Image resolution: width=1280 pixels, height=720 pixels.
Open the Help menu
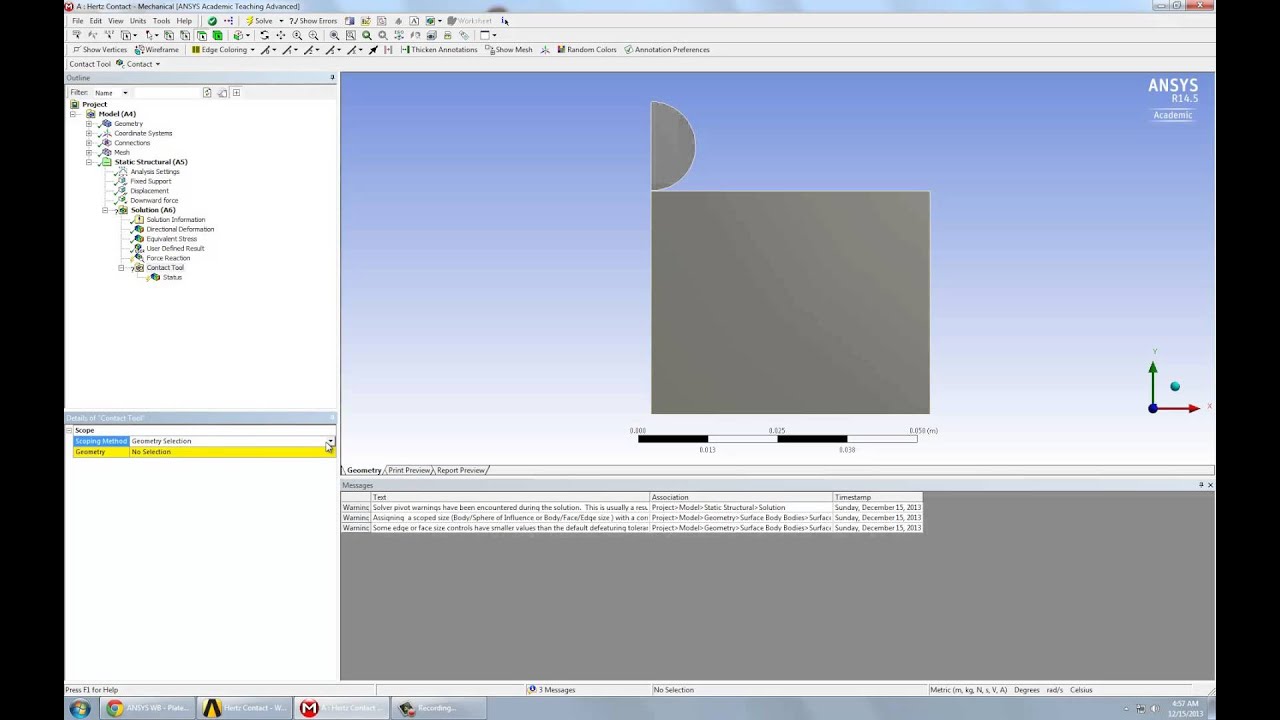[184, 21]
